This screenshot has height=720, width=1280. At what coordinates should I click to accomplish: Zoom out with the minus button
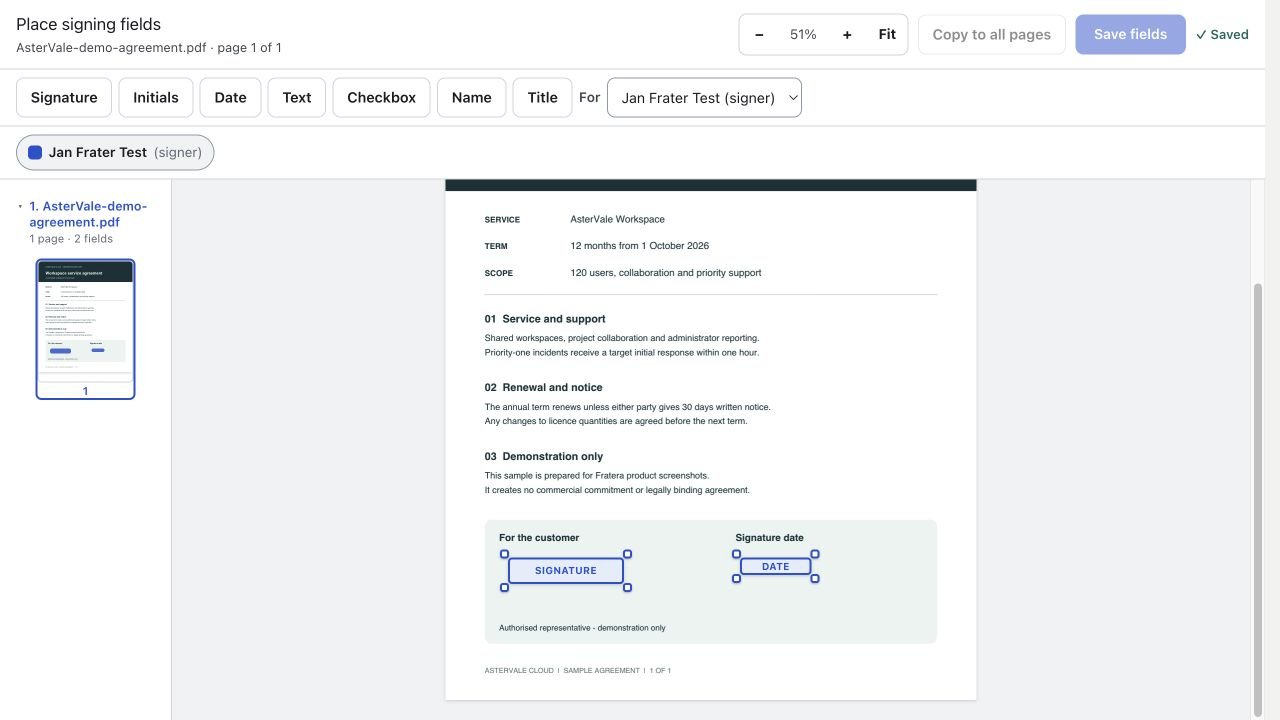pos(759,35)
